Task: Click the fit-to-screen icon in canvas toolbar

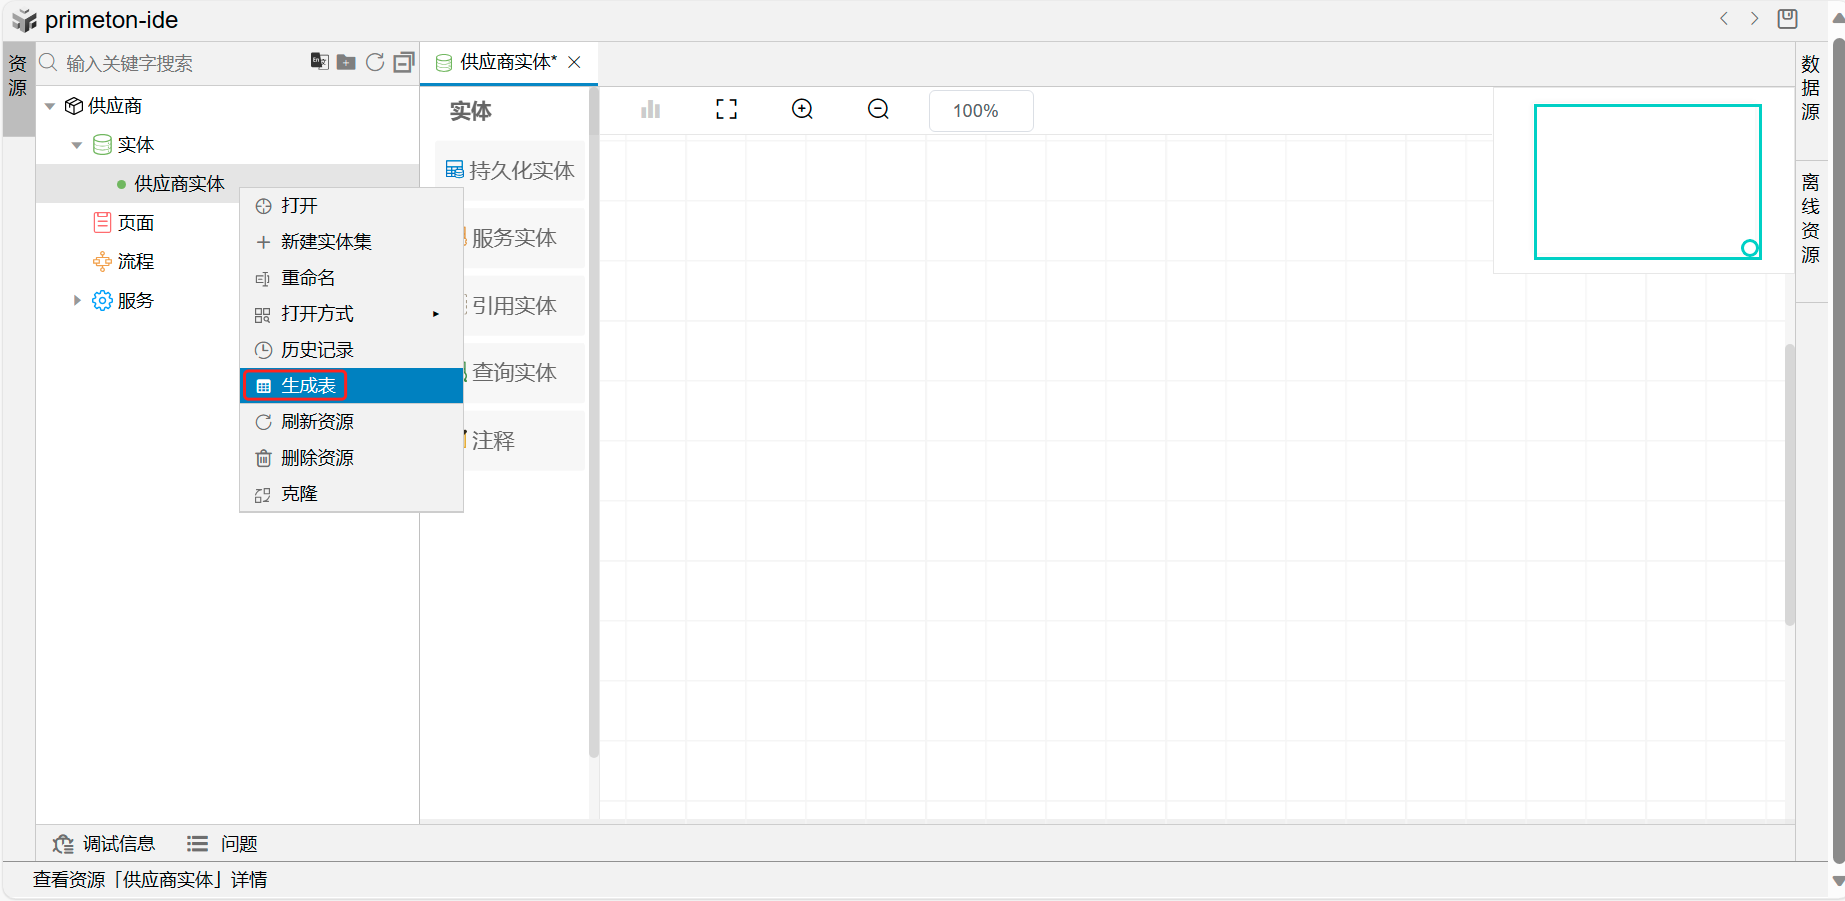Action: [727, 110]
